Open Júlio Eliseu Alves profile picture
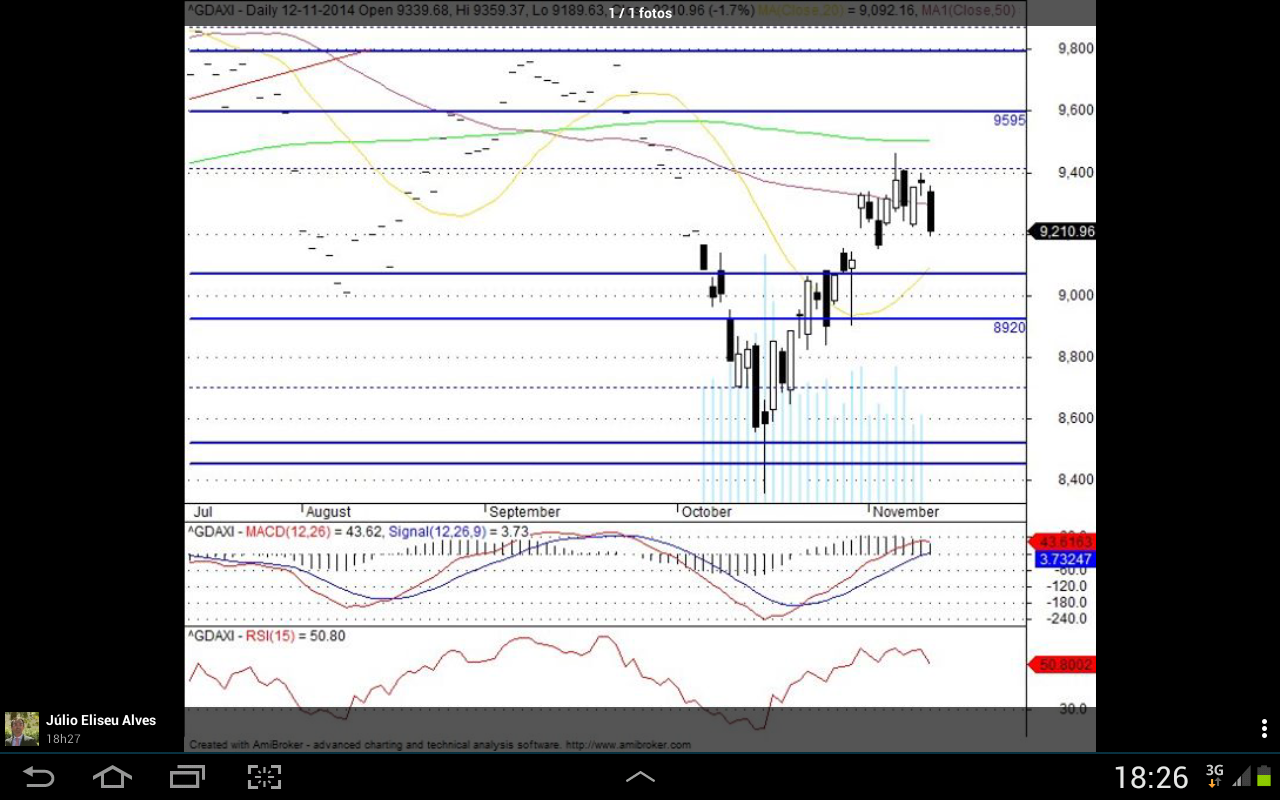 (22, 729)
